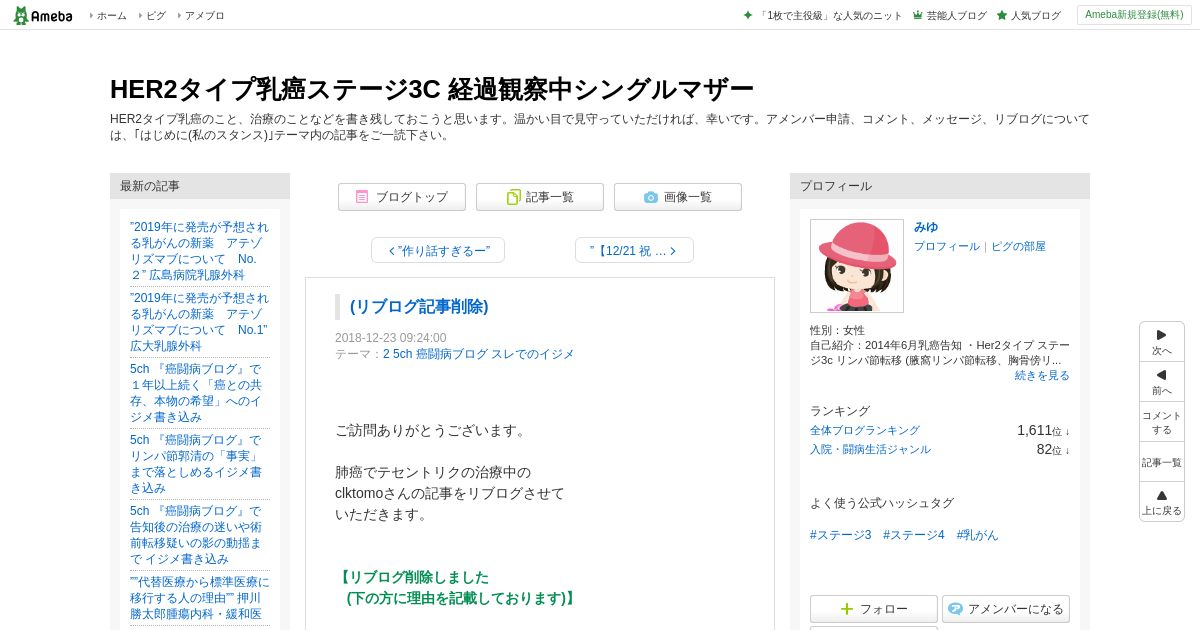Go to previous article "作り話すぎるー"
This screenshot has width=1200, height=630.
coord(438,250)
